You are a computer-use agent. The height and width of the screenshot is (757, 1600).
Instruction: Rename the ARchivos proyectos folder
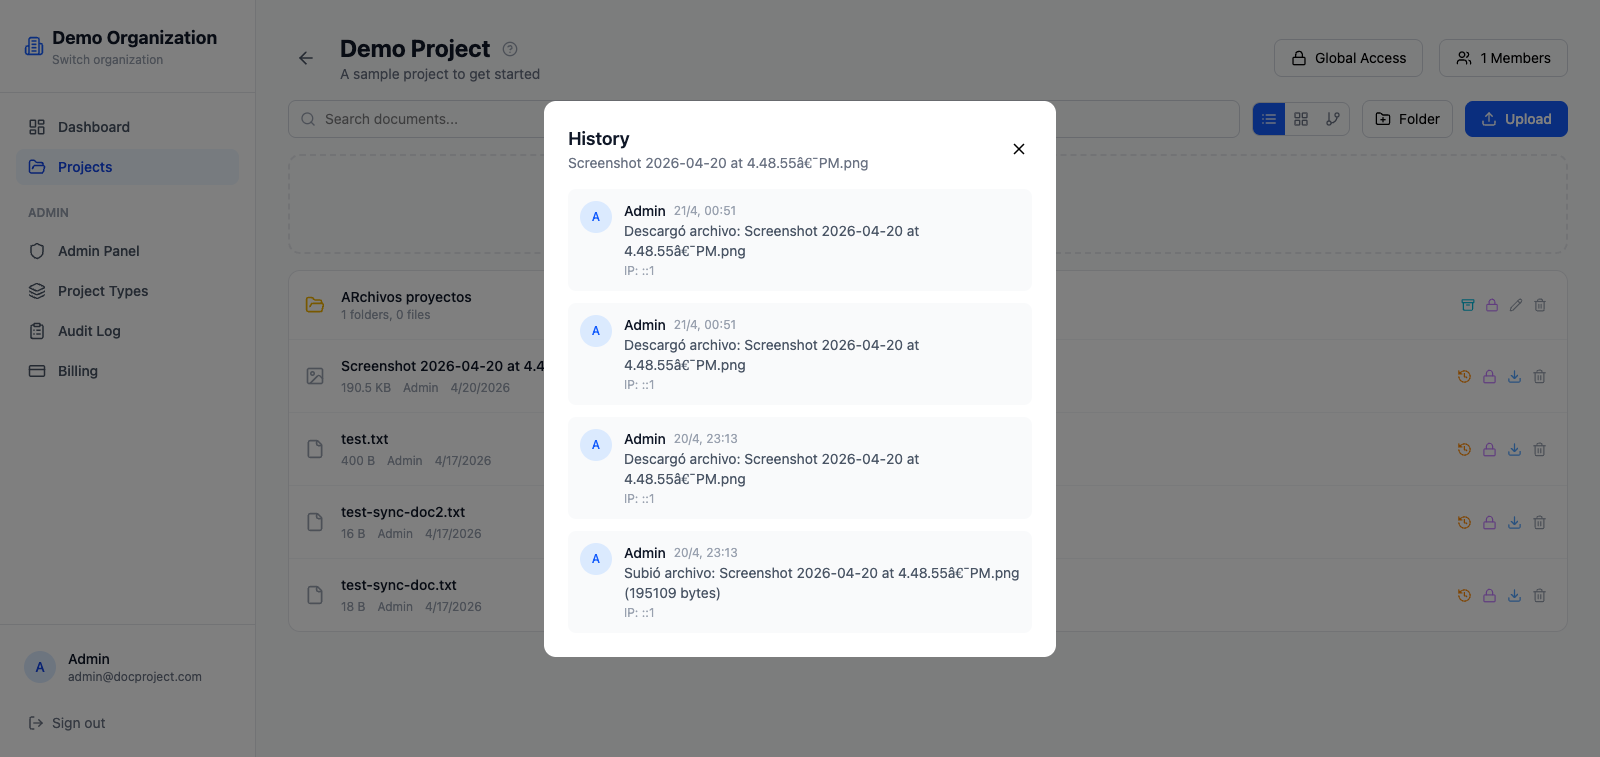[1516, 305]
